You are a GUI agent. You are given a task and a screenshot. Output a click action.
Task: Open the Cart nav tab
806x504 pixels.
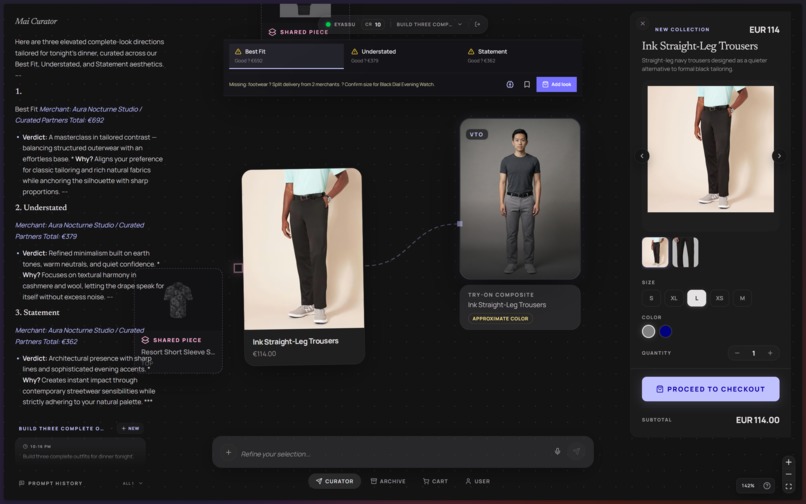[435, 481]
